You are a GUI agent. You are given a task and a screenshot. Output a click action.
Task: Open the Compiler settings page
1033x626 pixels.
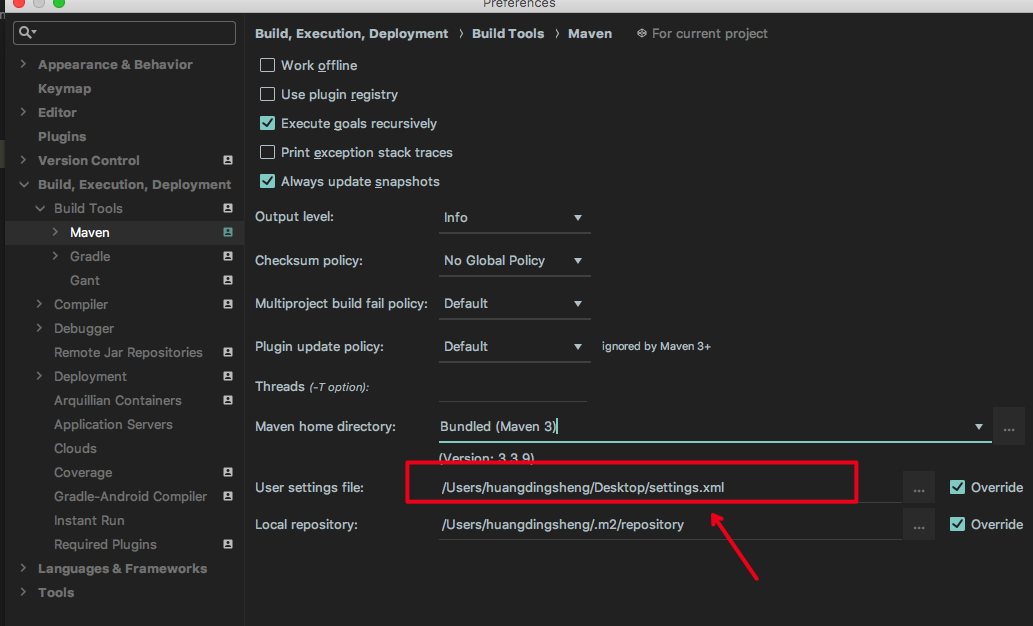[x=83, y=304]
